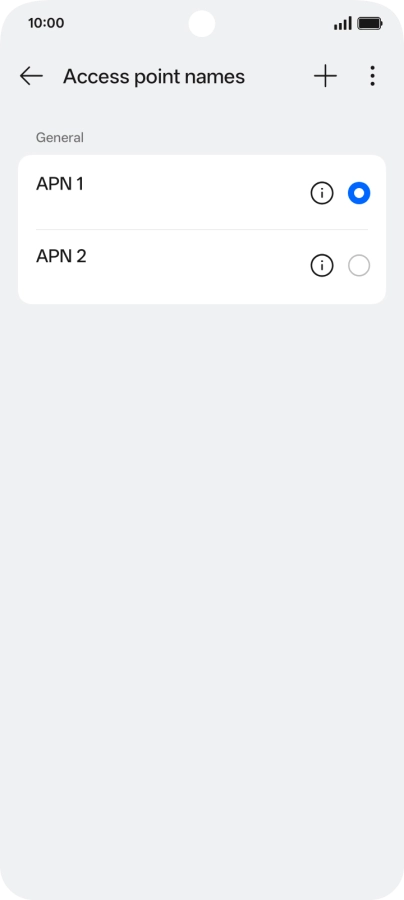Tap the Access point names title
The image size is (404, 900).
154,76
